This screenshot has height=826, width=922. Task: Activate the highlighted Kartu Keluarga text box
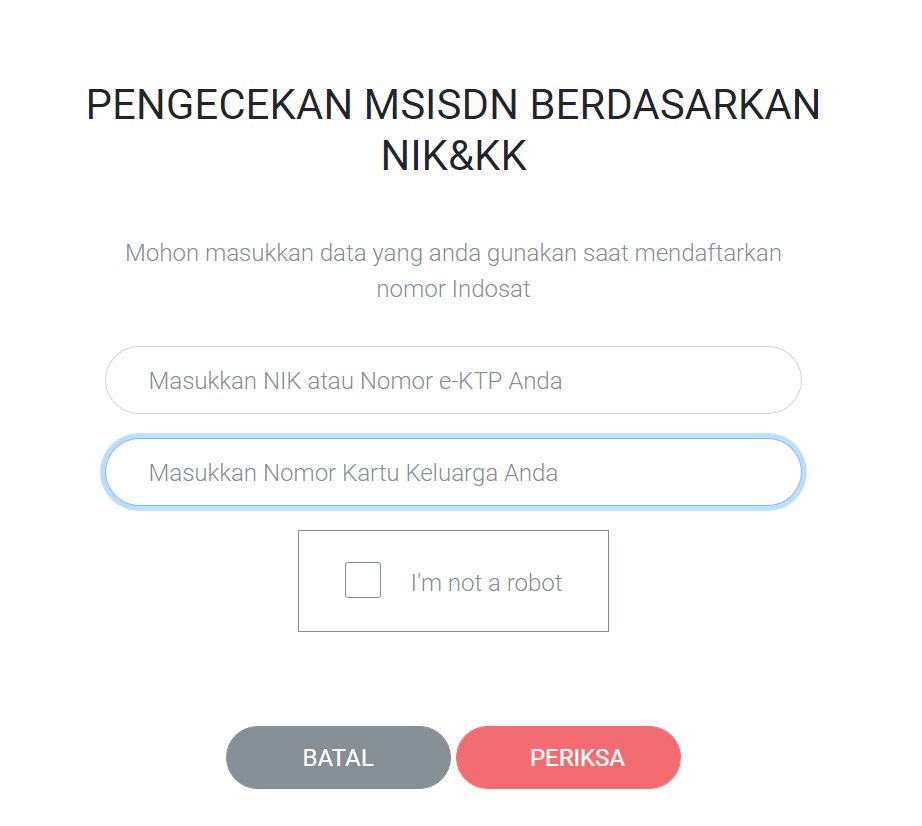coord(452,472)
